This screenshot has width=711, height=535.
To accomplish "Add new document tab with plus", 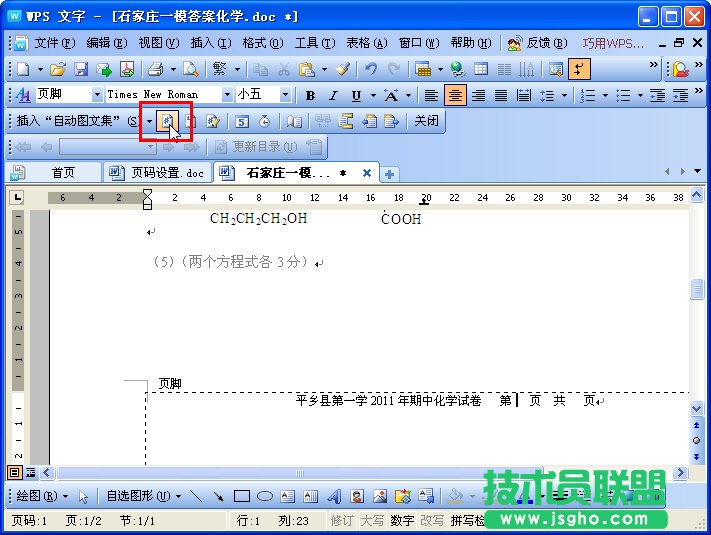I will (389, 174).
